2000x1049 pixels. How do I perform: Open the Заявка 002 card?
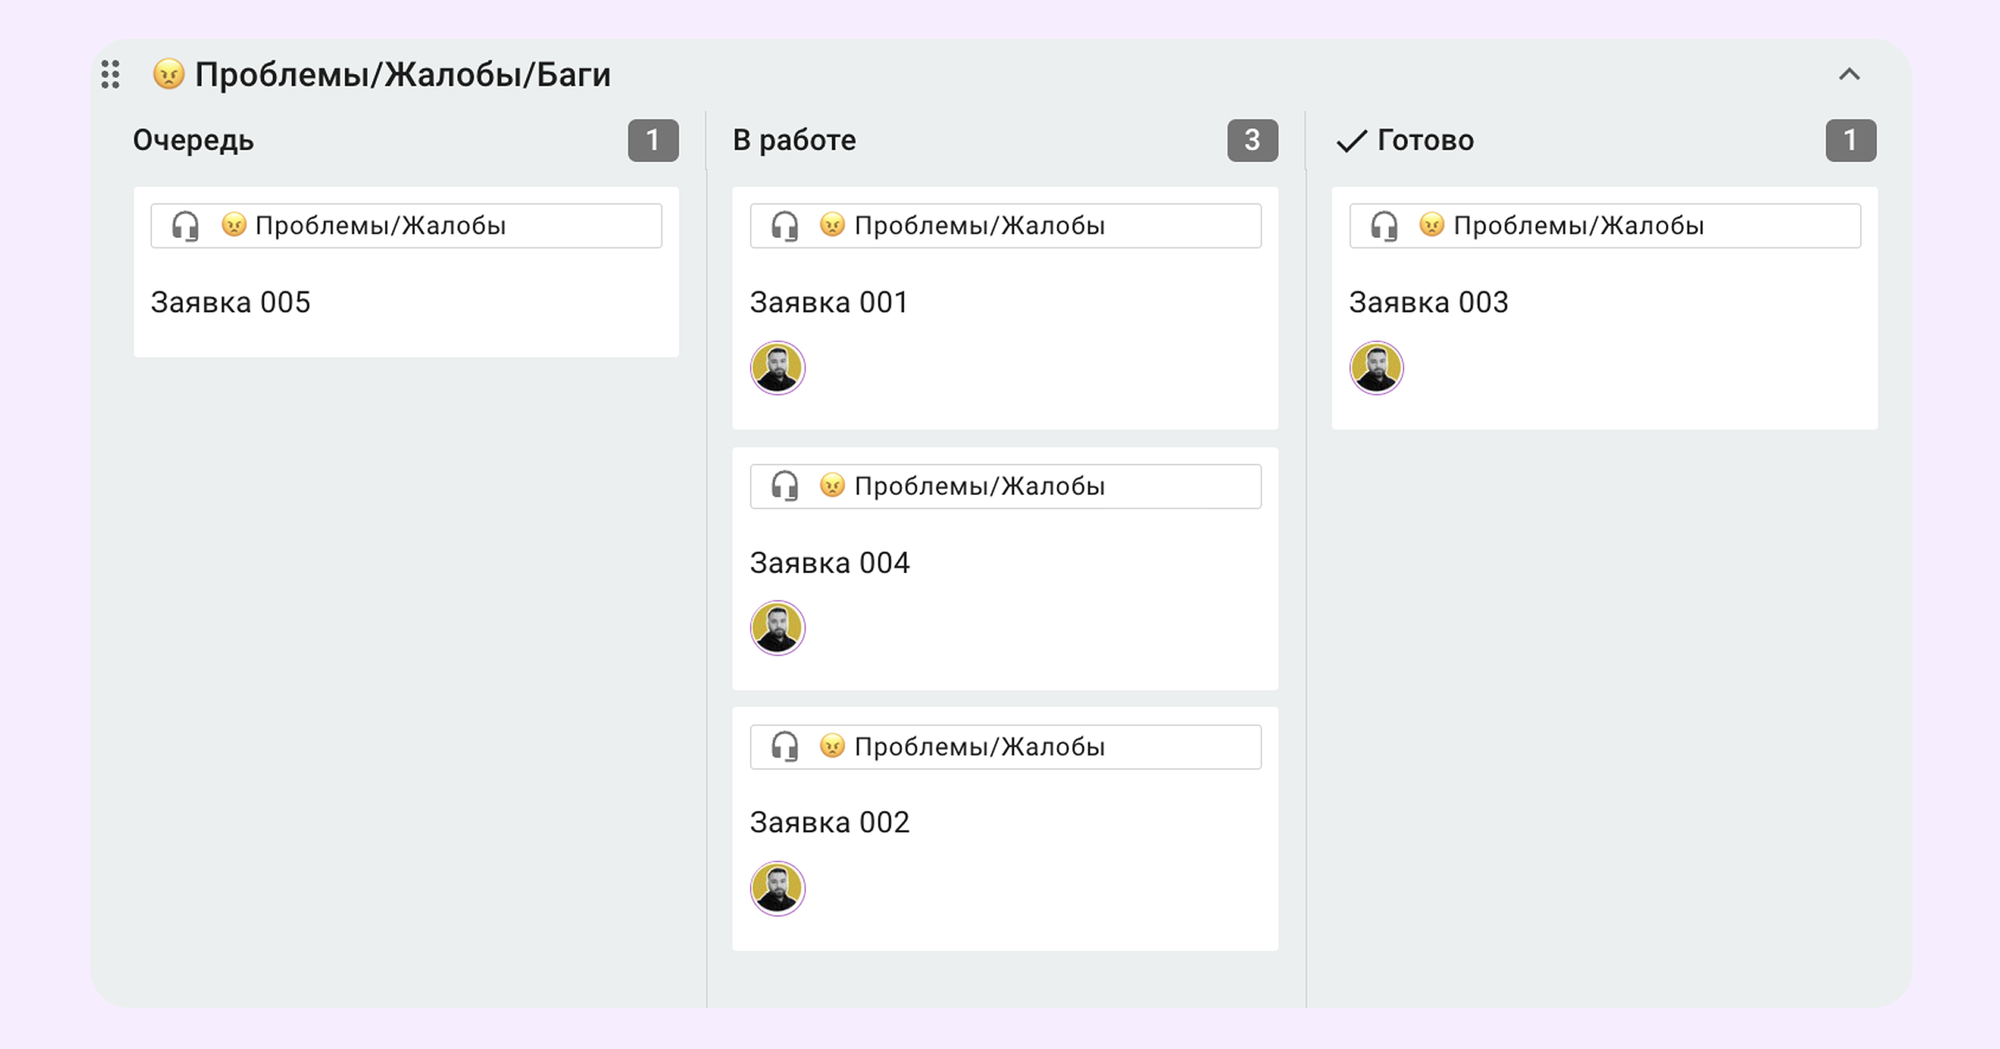(x=830, y=822)
